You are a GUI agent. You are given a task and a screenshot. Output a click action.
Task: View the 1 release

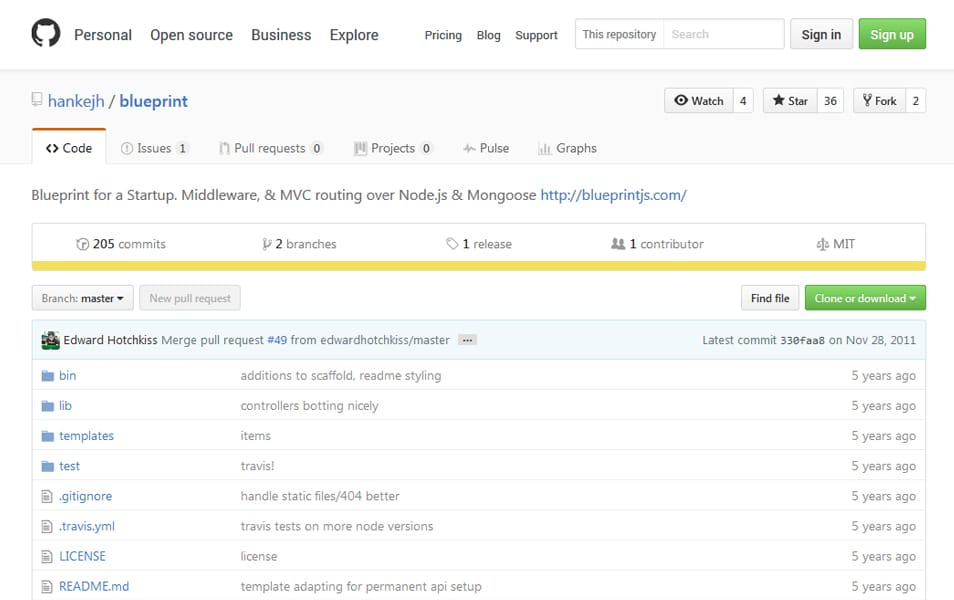(479, 244)
